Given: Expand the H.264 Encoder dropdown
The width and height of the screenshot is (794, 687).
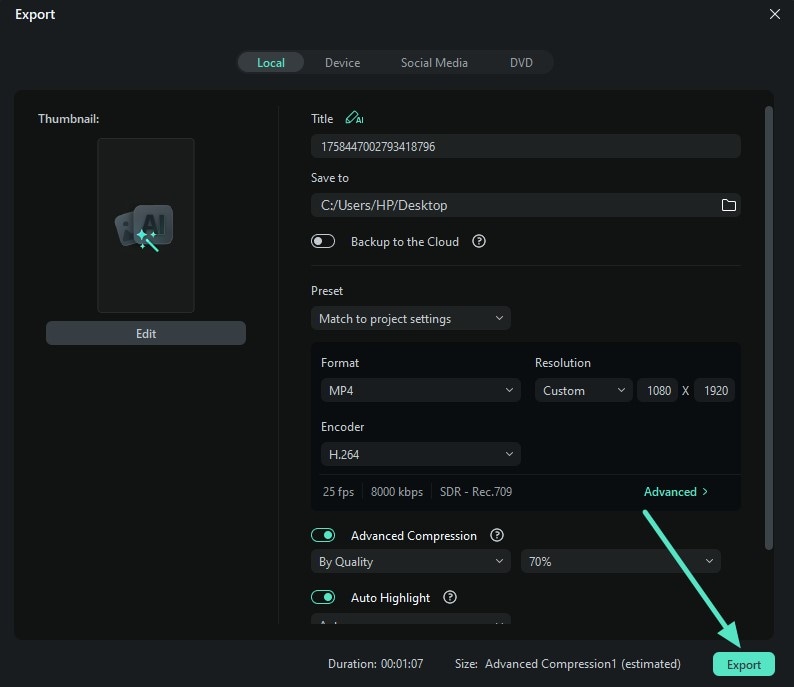Looking at the screenshot, I should pyautogui.click(x=420, y=454).
